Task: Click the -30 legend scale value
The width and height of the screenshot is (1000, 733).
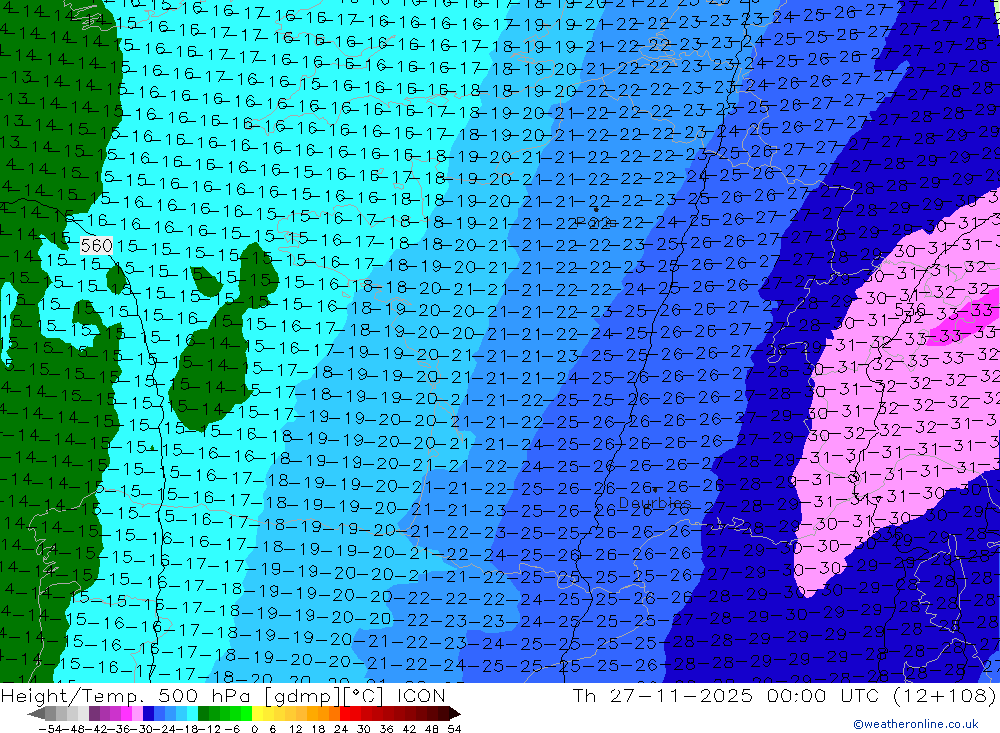Action: [142, 729]
